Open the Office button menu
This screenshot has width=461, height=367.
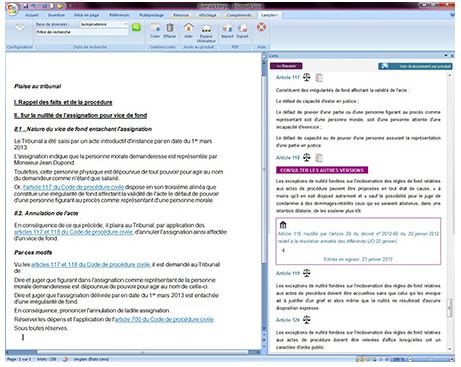12,9
